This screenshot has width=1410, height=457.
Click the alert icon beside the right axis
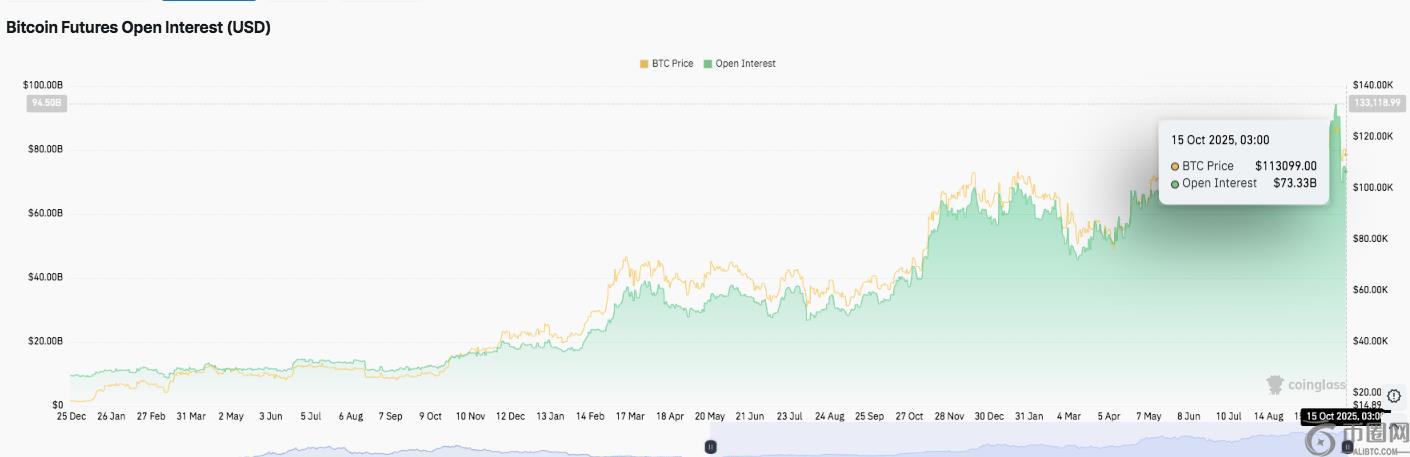click(1394, 396)
